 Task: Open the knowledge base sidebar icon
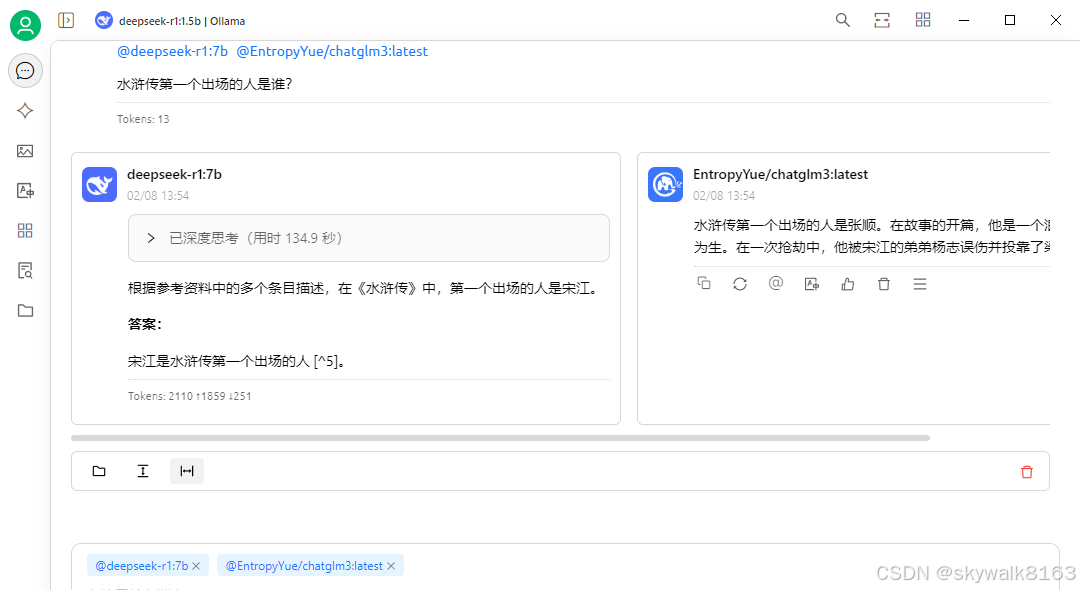click(x=25, y=271)
